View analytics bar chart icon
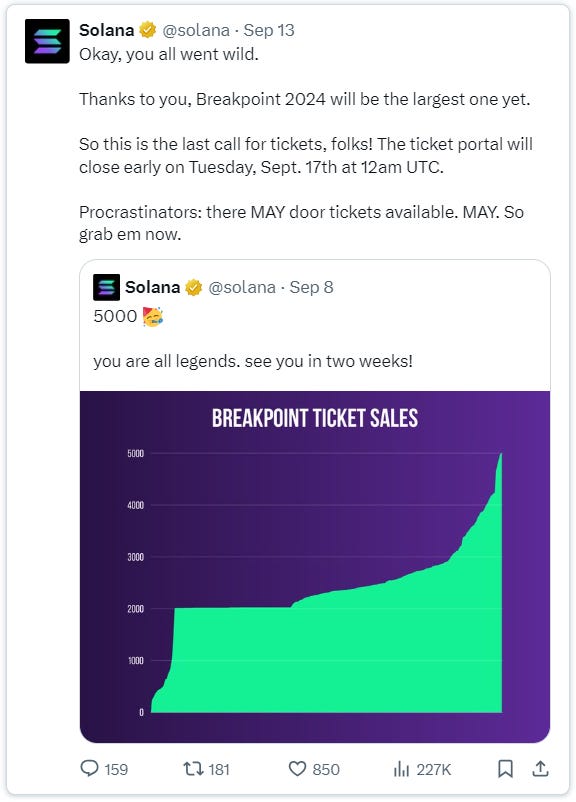This screenshot has height=802, width=576. click(402, 768)
